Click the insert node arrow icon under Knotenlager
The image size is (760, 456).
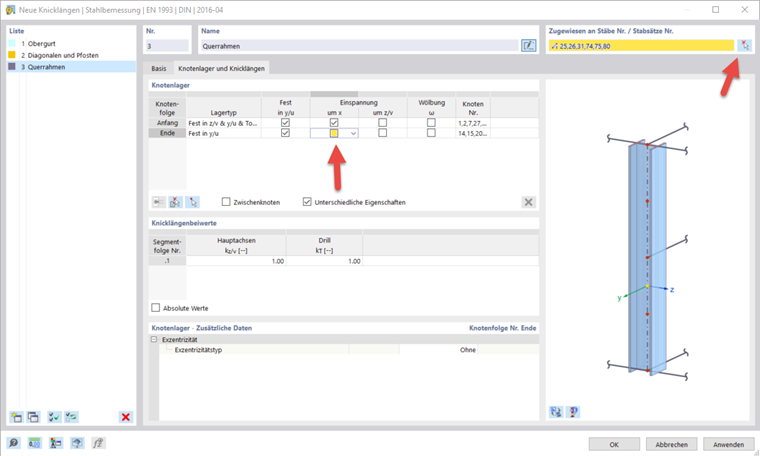tap(158, 202)
